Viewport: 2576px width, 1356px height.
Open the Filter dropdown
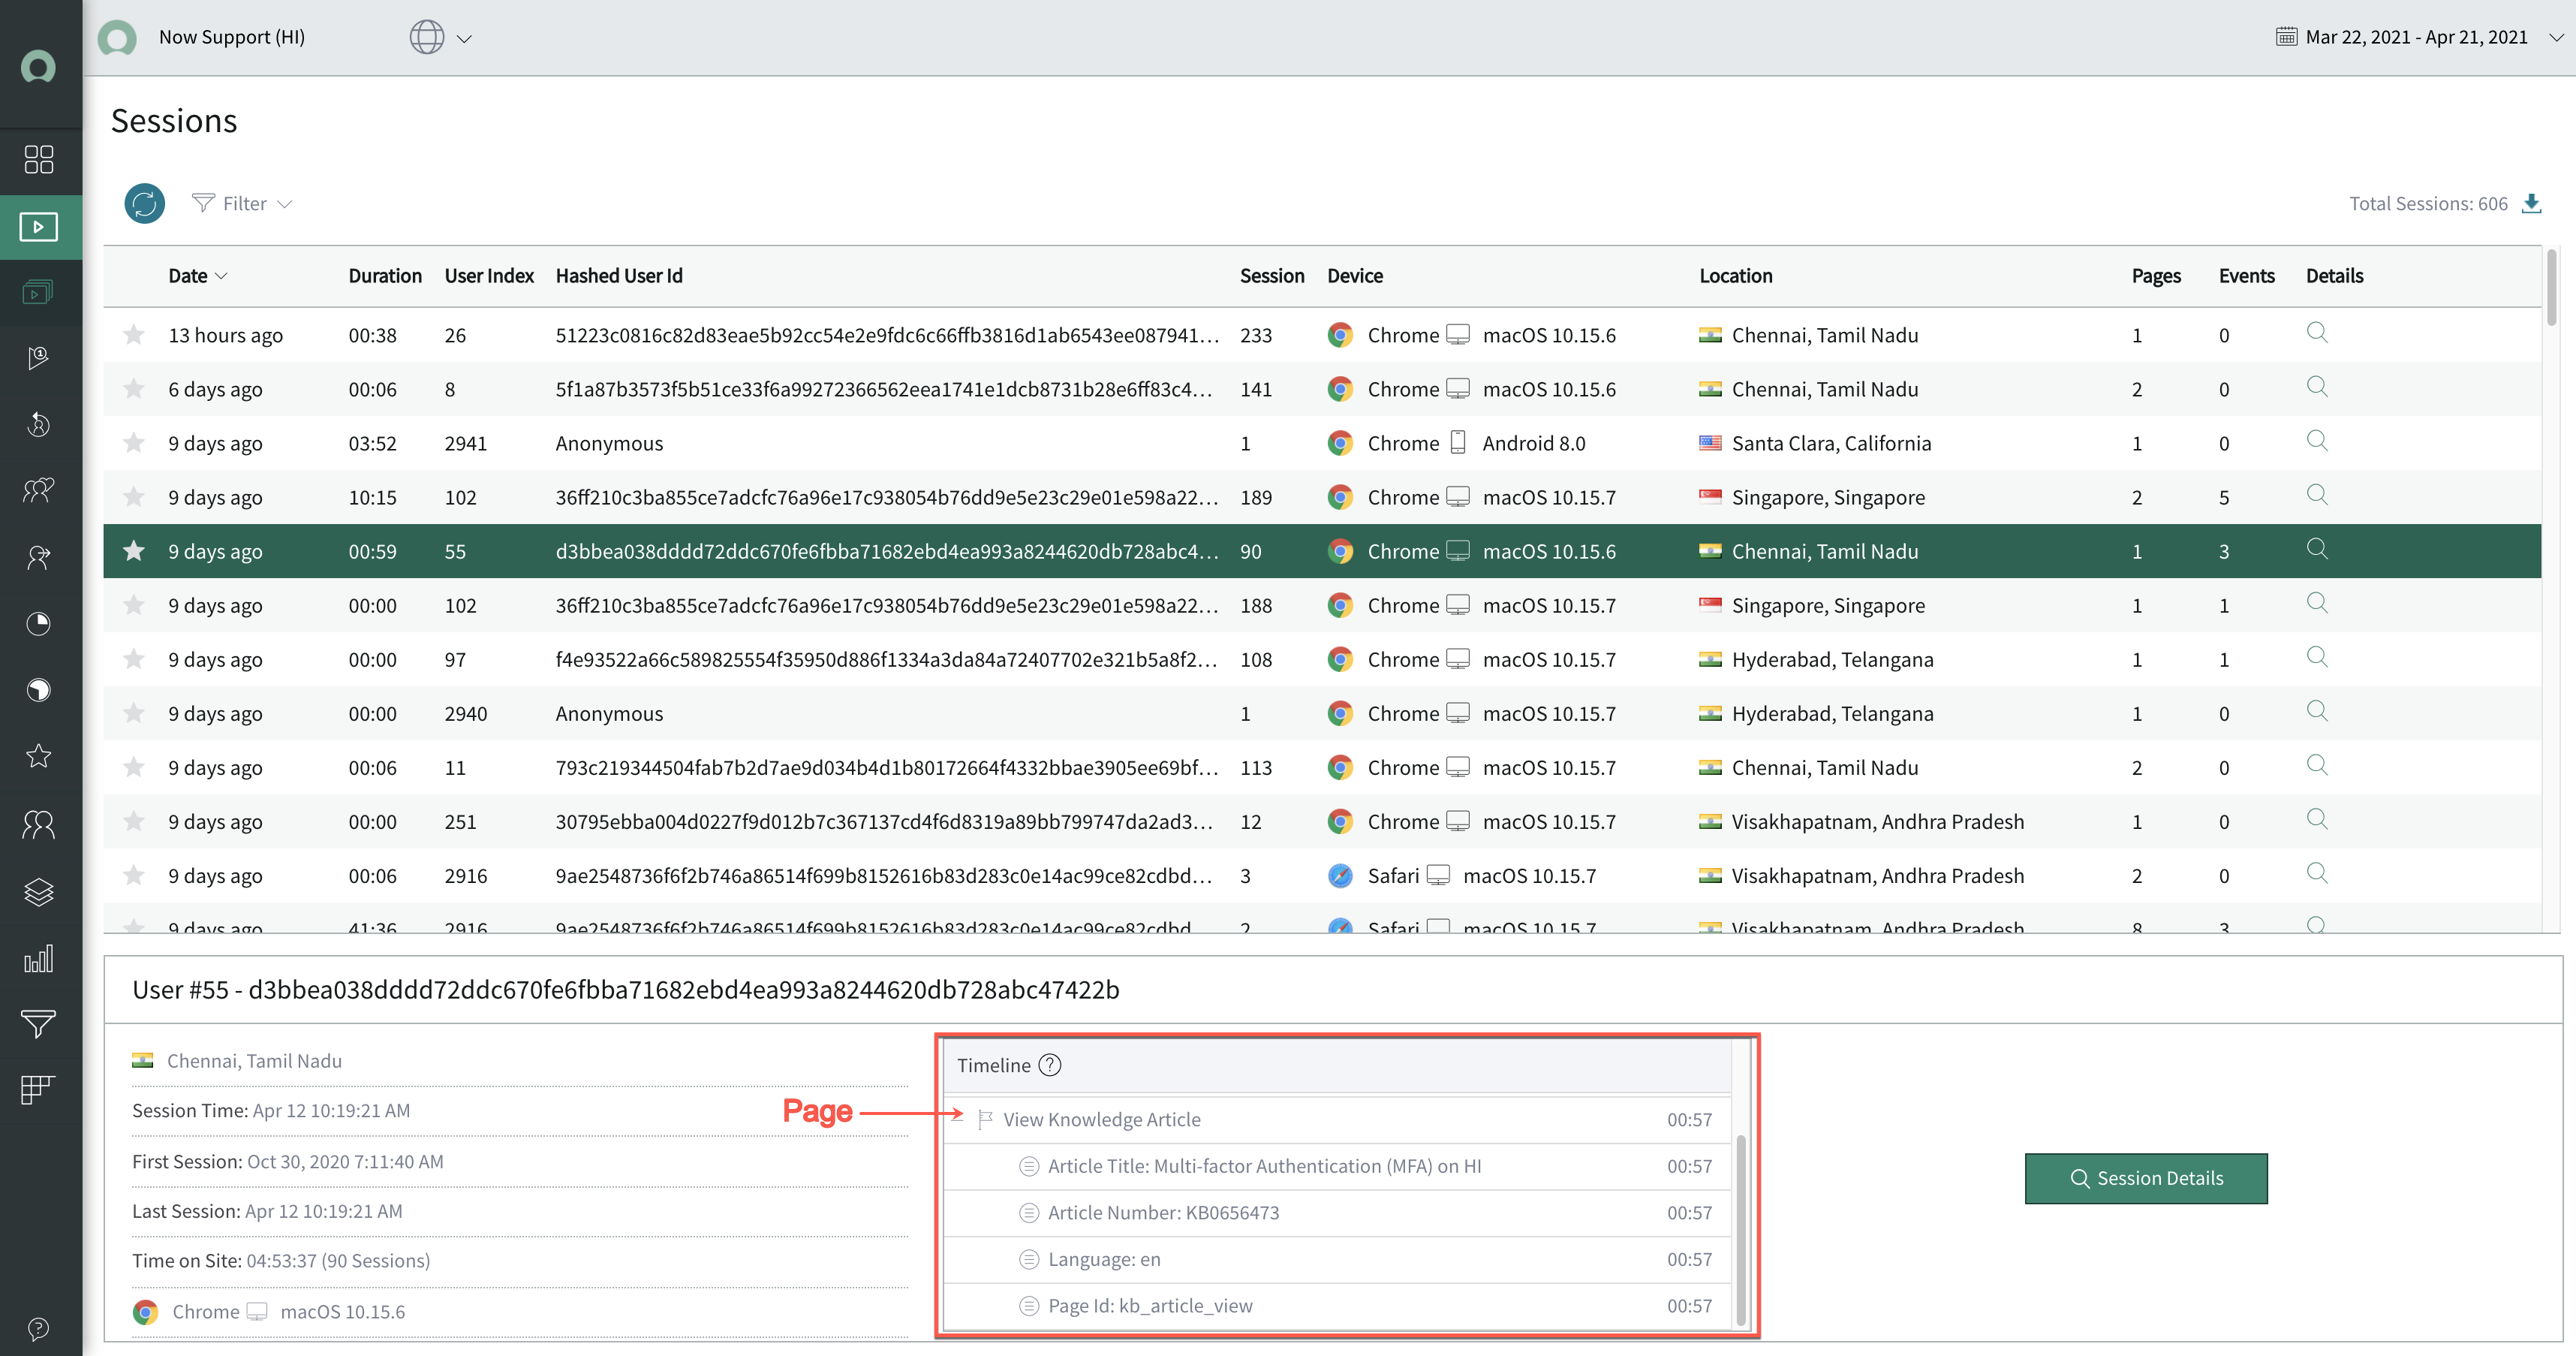pos(242,204)
